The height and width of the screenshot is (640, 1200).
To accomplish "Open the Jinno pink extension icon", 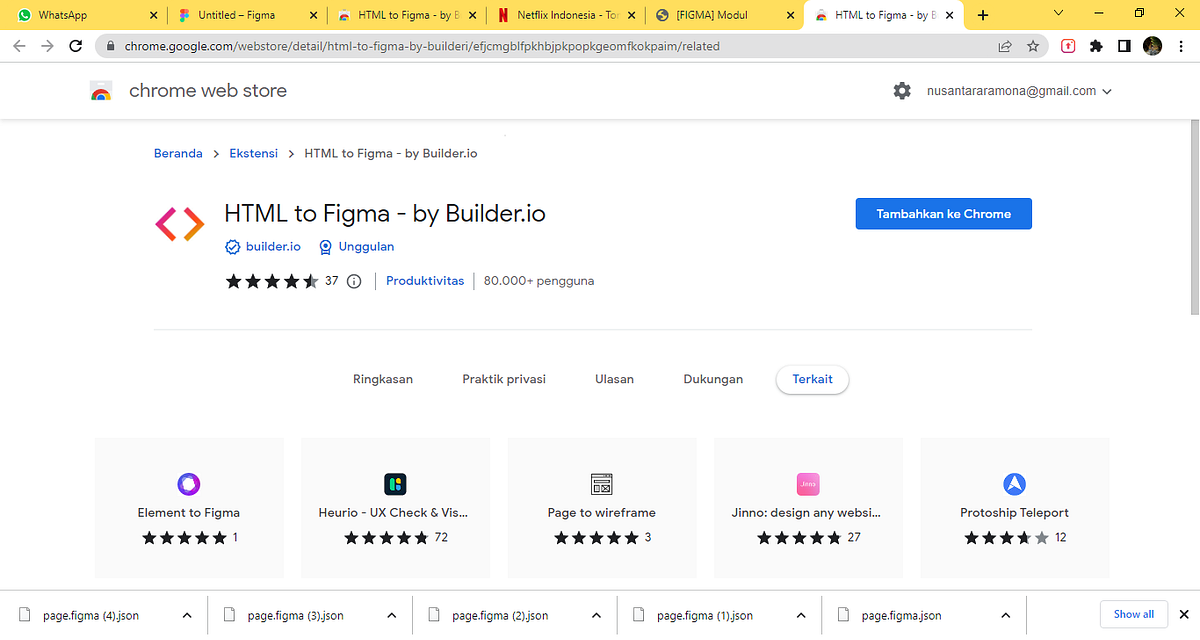I will click(807, 484).
